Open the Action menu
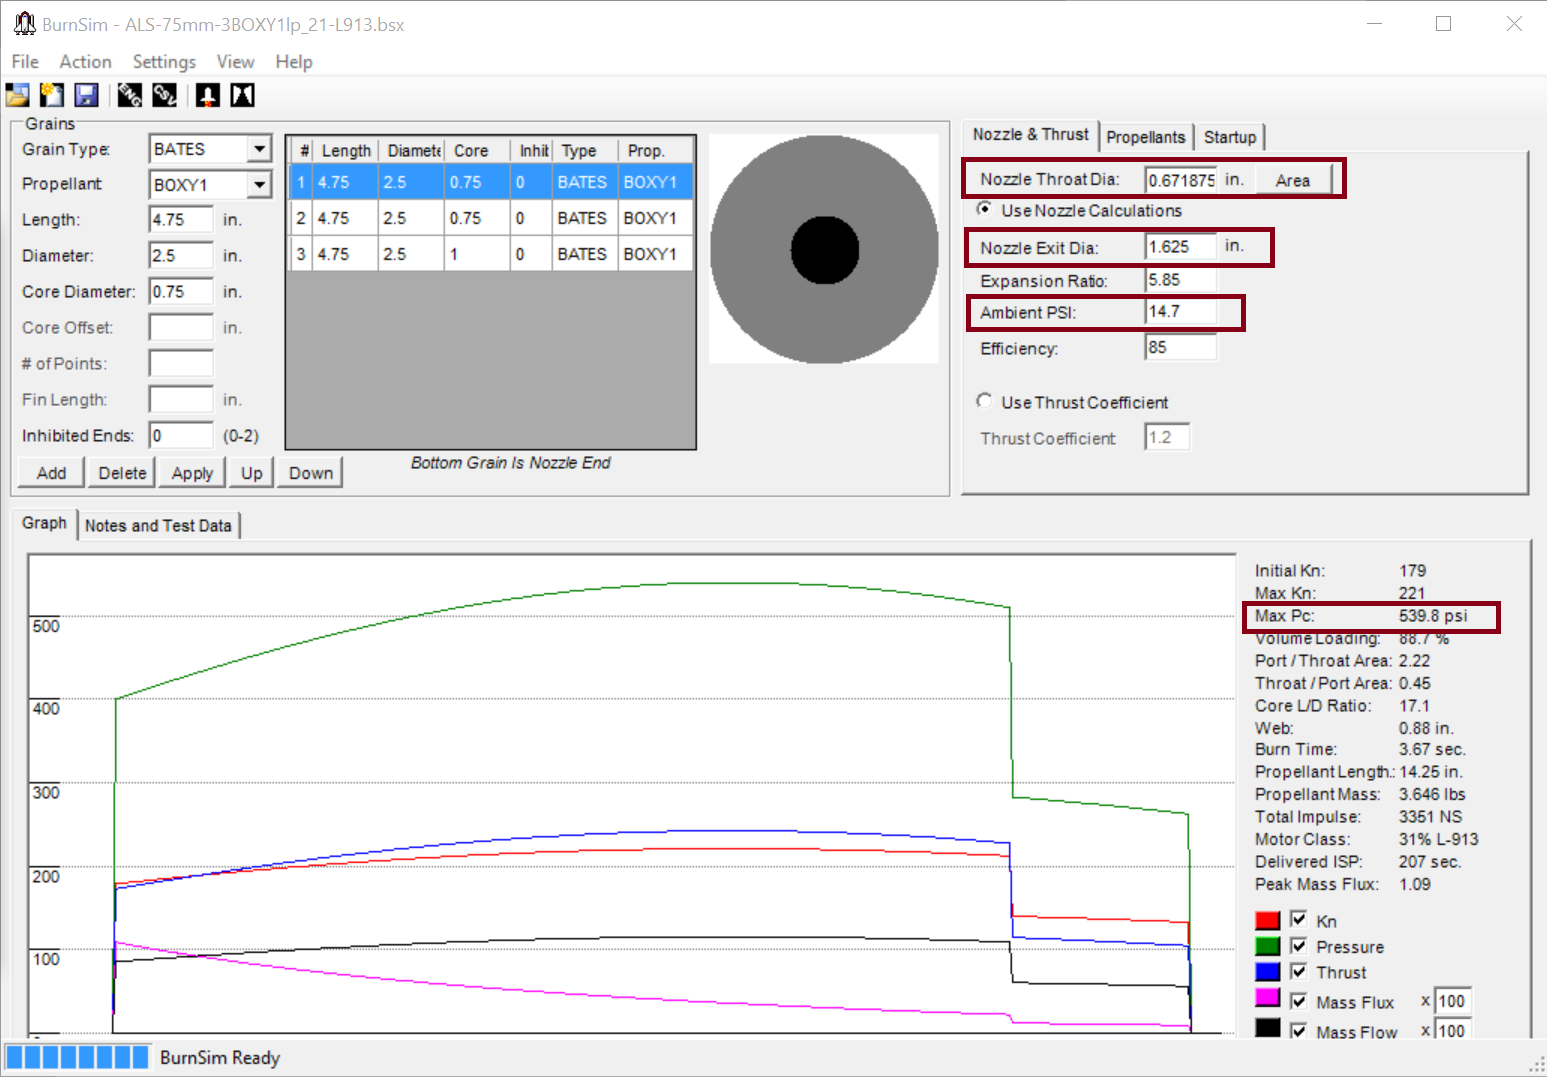Screen dimensions: 1547x1077 click(x=85, y=62)
